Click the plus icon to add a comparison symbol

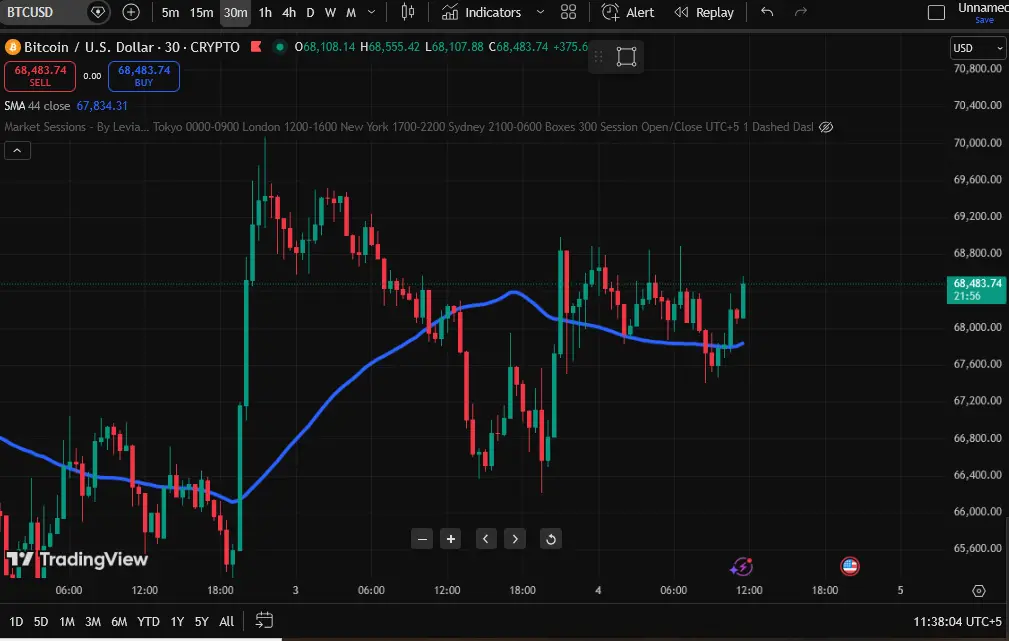pos(131,12)
